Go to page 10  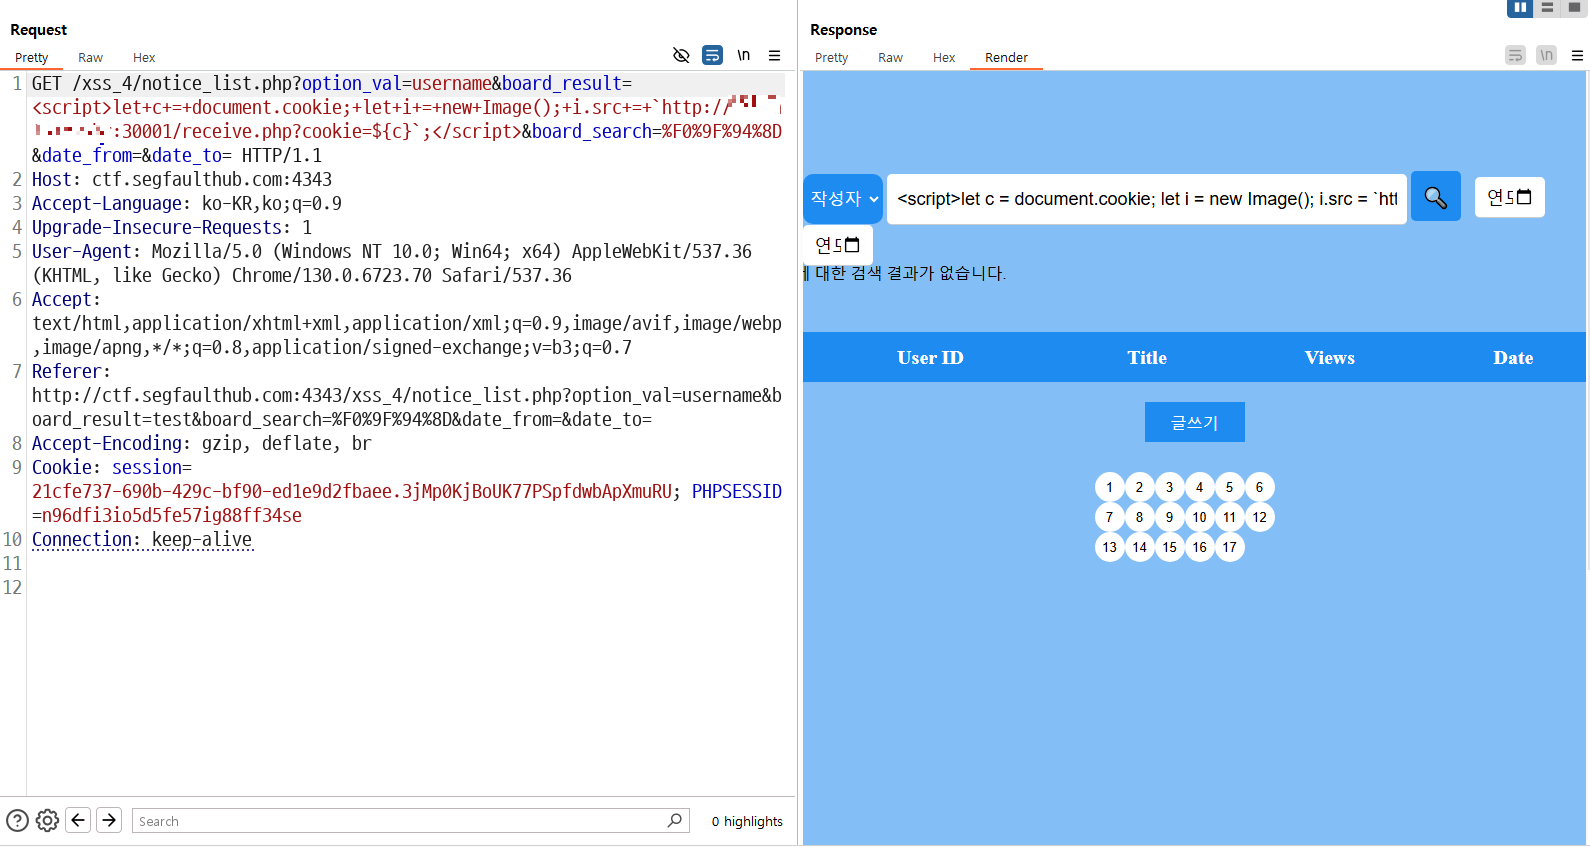pos(1200,517)
